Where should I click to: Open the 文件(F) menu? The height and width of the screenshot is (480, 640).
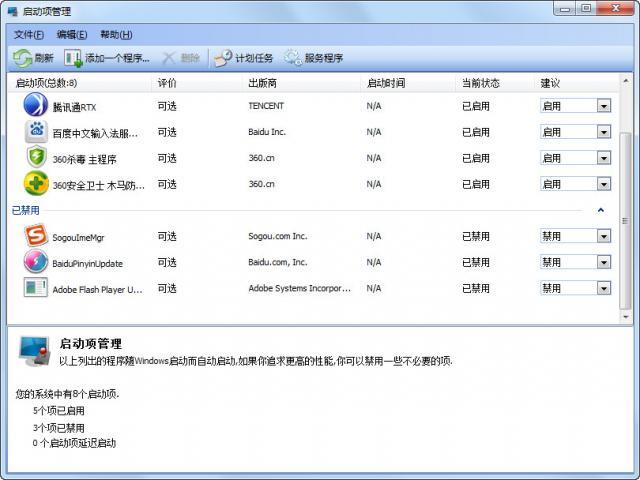pyautogui.click(x=29, y=35)
